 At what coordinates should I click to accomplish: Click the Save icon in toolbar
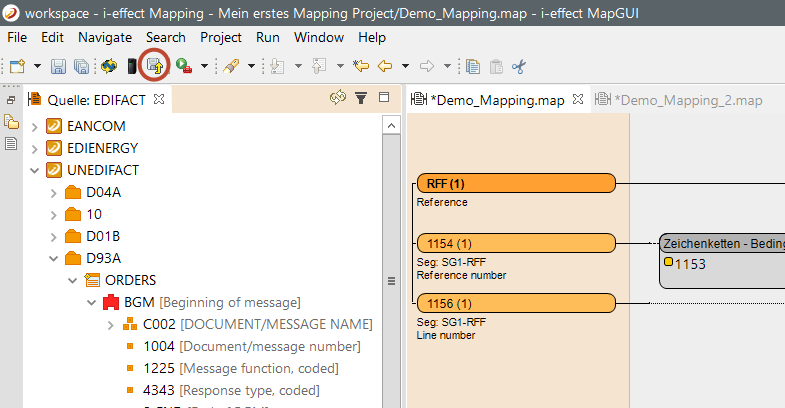58,66
